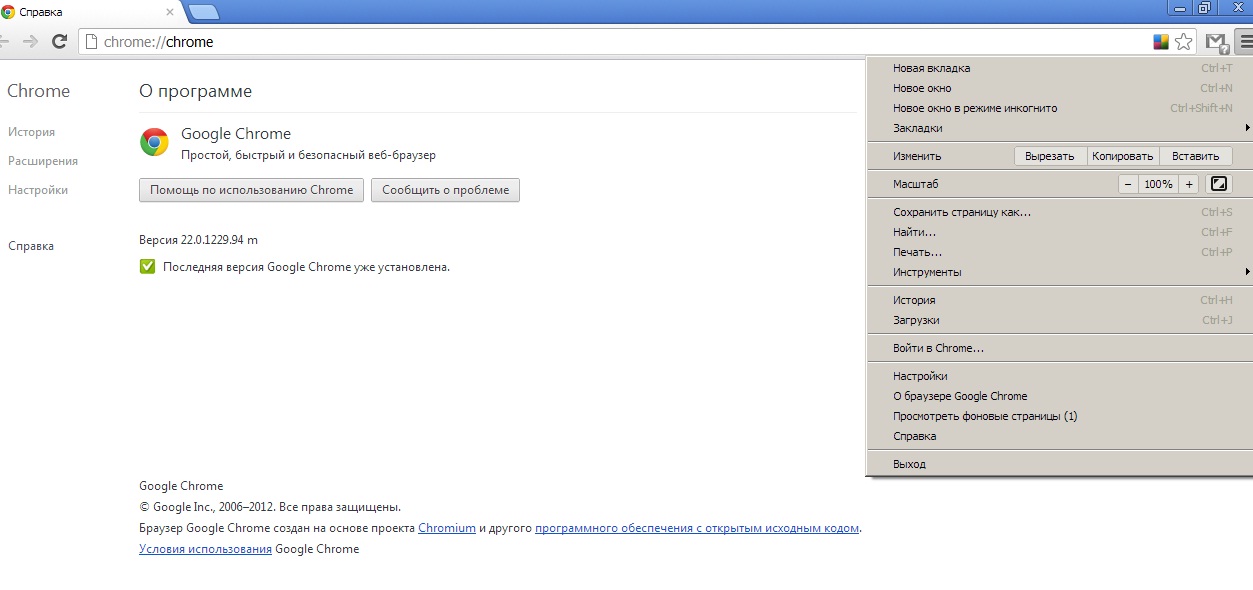Click the Версия 22.0.1229.94 m text
Viewport: 1253px width, 590px height.
[x=198, y=240]
